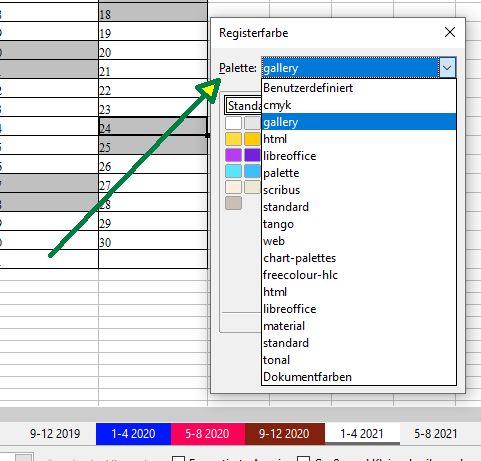Screen dimensions: 481x461
Task: Select Dokumentfarben in the list
Action: point(359,377)
